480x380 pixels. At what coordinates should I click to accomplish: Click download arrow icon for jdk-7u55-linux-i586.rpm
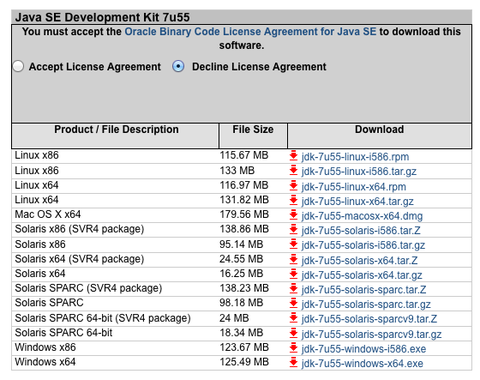pos(293,156)
